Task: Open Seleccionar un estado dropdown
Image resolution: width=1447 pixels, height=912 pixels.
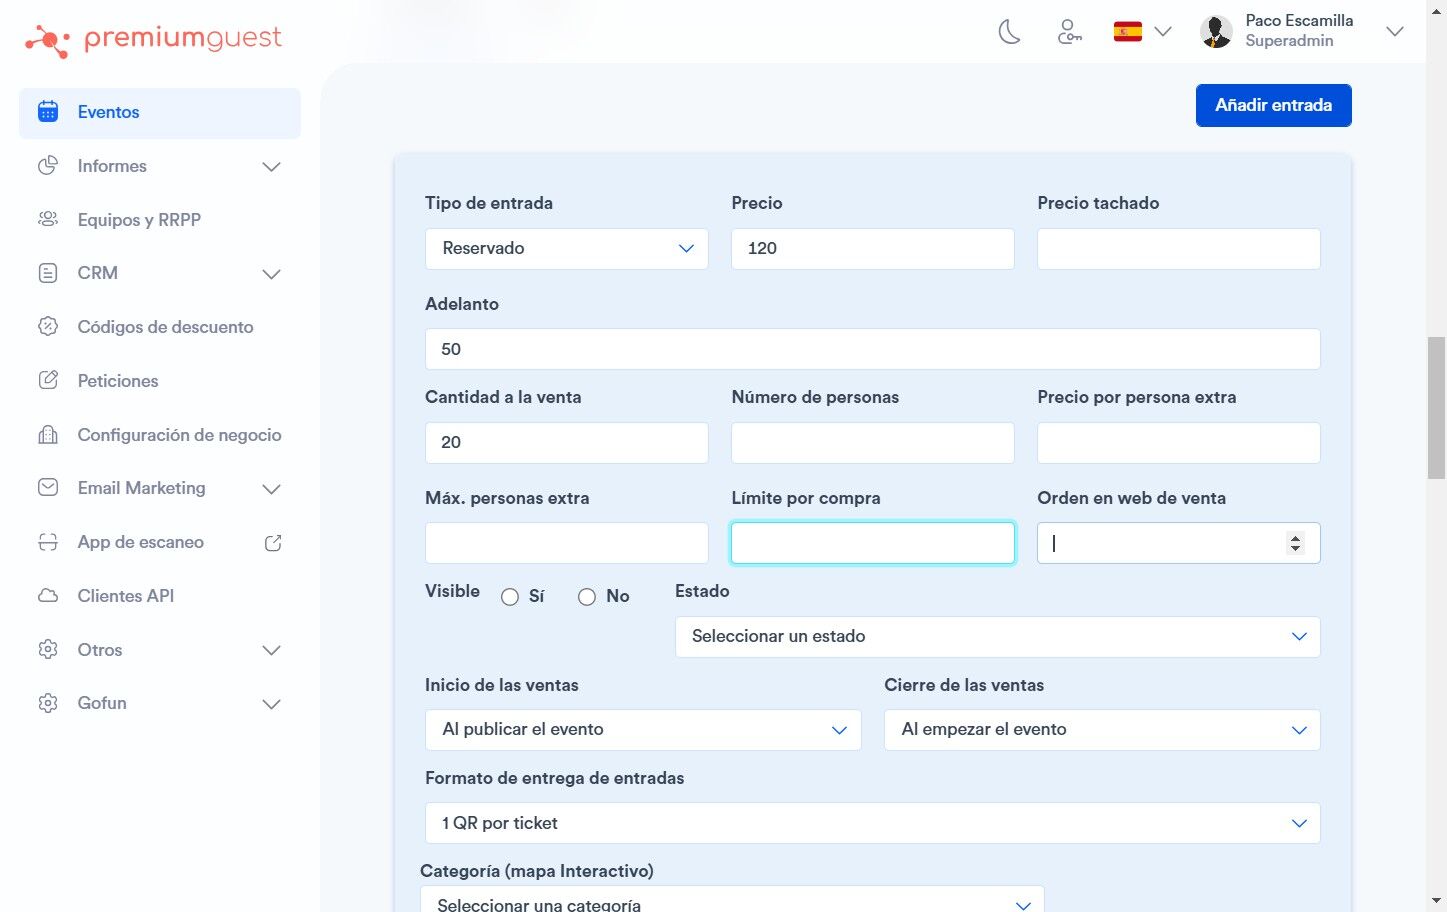Action: tap(998, 637)
